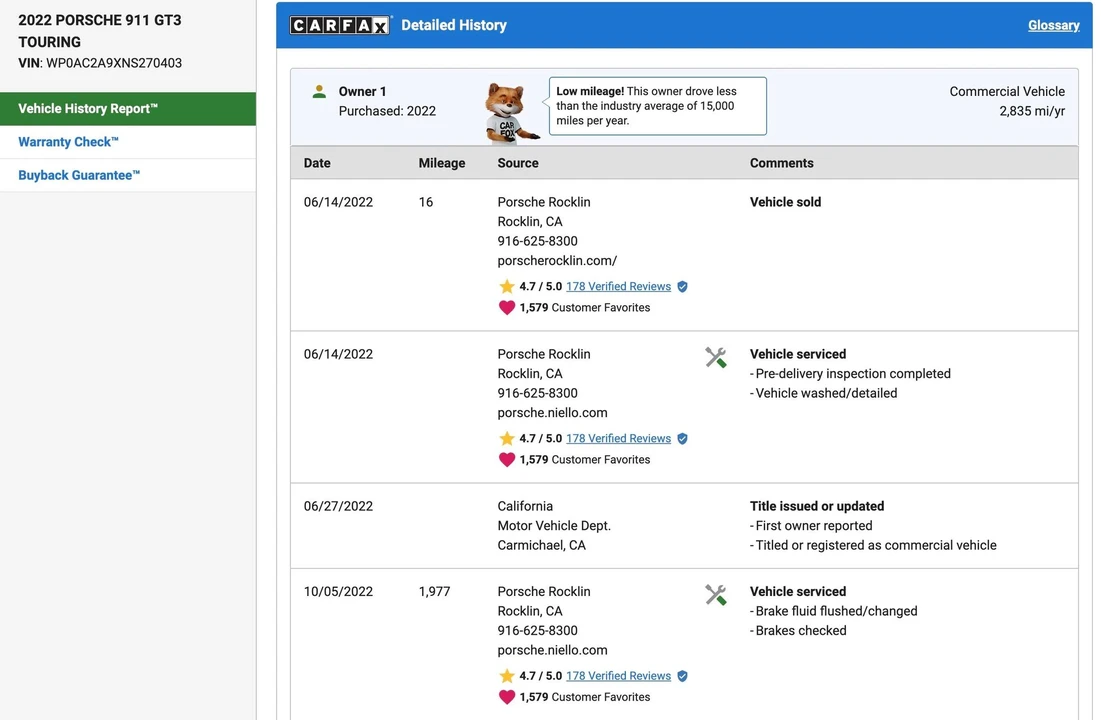Click mileage 16 in Vehicle sold row
The width and height of the screenshot is (1101, 720).
[x=426, y=202]
